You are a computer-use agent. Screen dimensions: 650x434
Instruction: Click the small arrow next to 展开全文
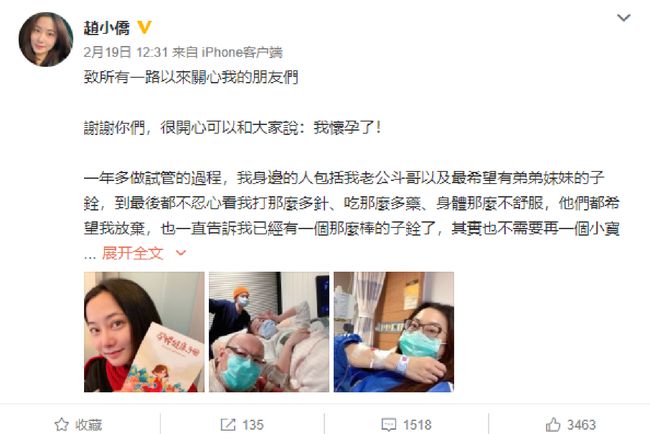tap(181, 252)
